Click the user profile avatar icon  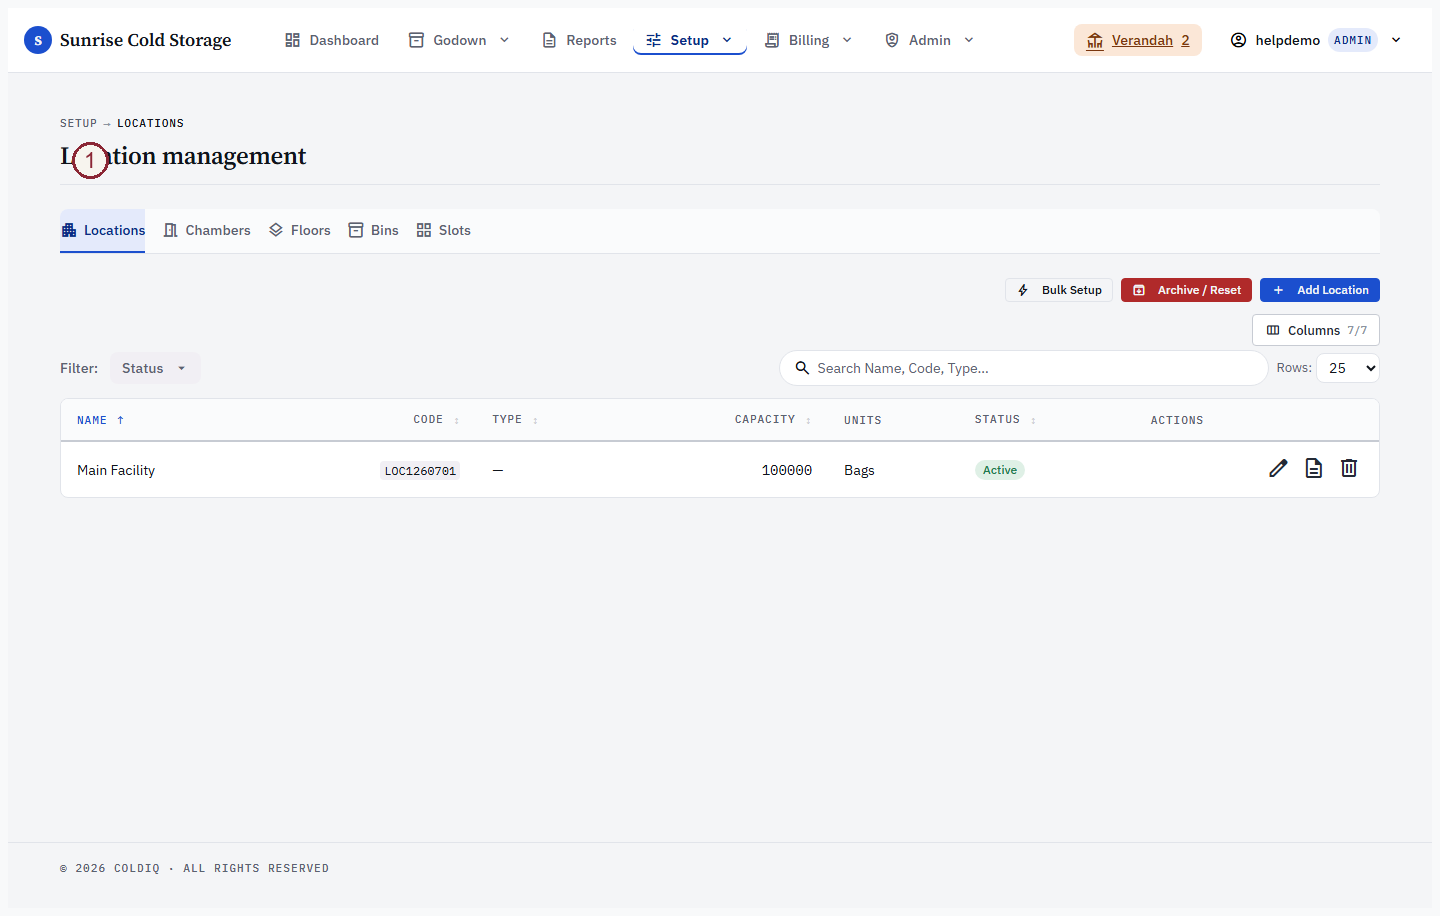click(x=1238, y=40)
